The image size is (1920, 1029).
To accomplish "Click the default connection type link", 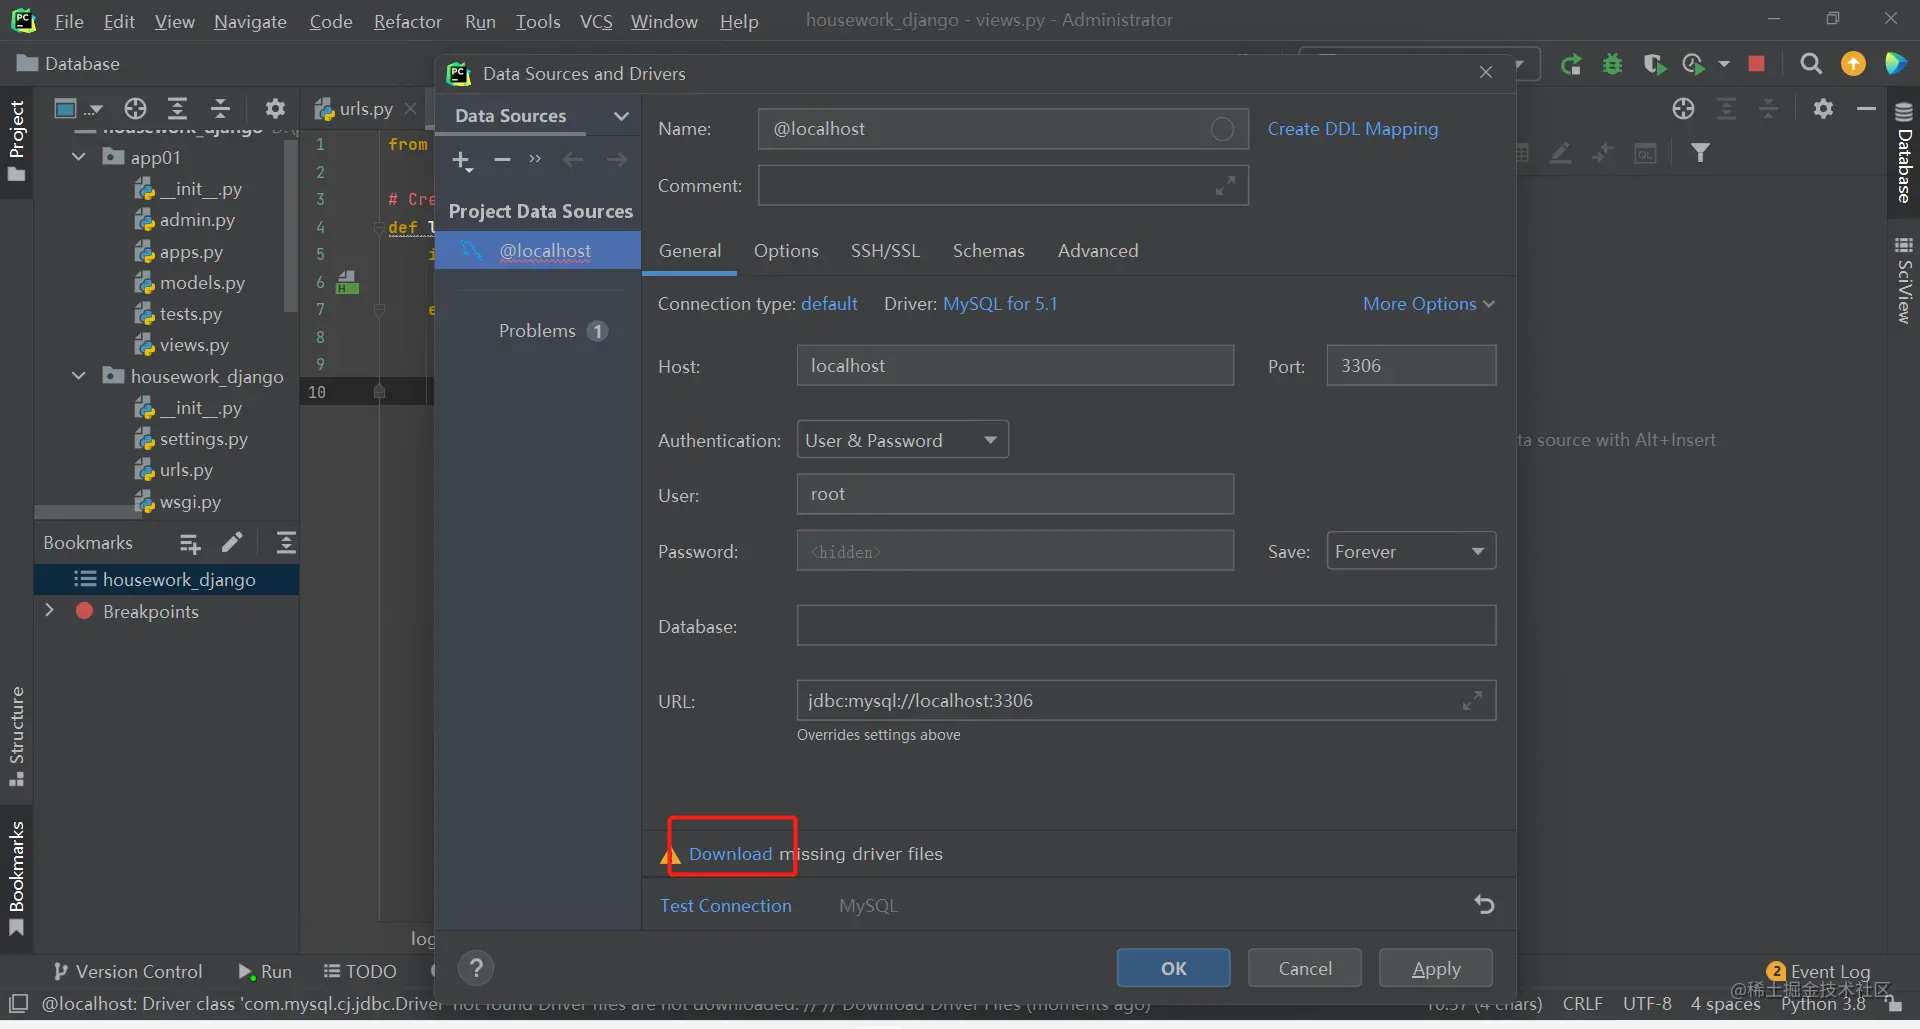I will coord(829,304).
